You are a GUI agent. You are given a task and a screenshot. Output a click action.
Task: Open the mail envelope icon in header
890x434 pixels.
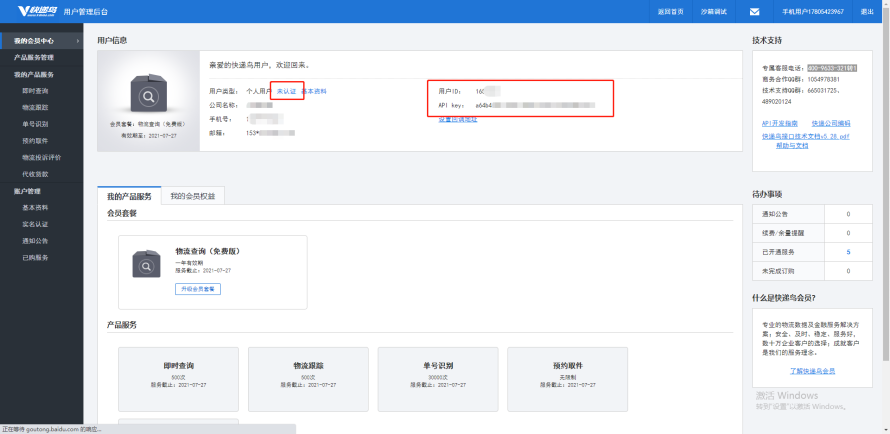[x=754, y=11]
